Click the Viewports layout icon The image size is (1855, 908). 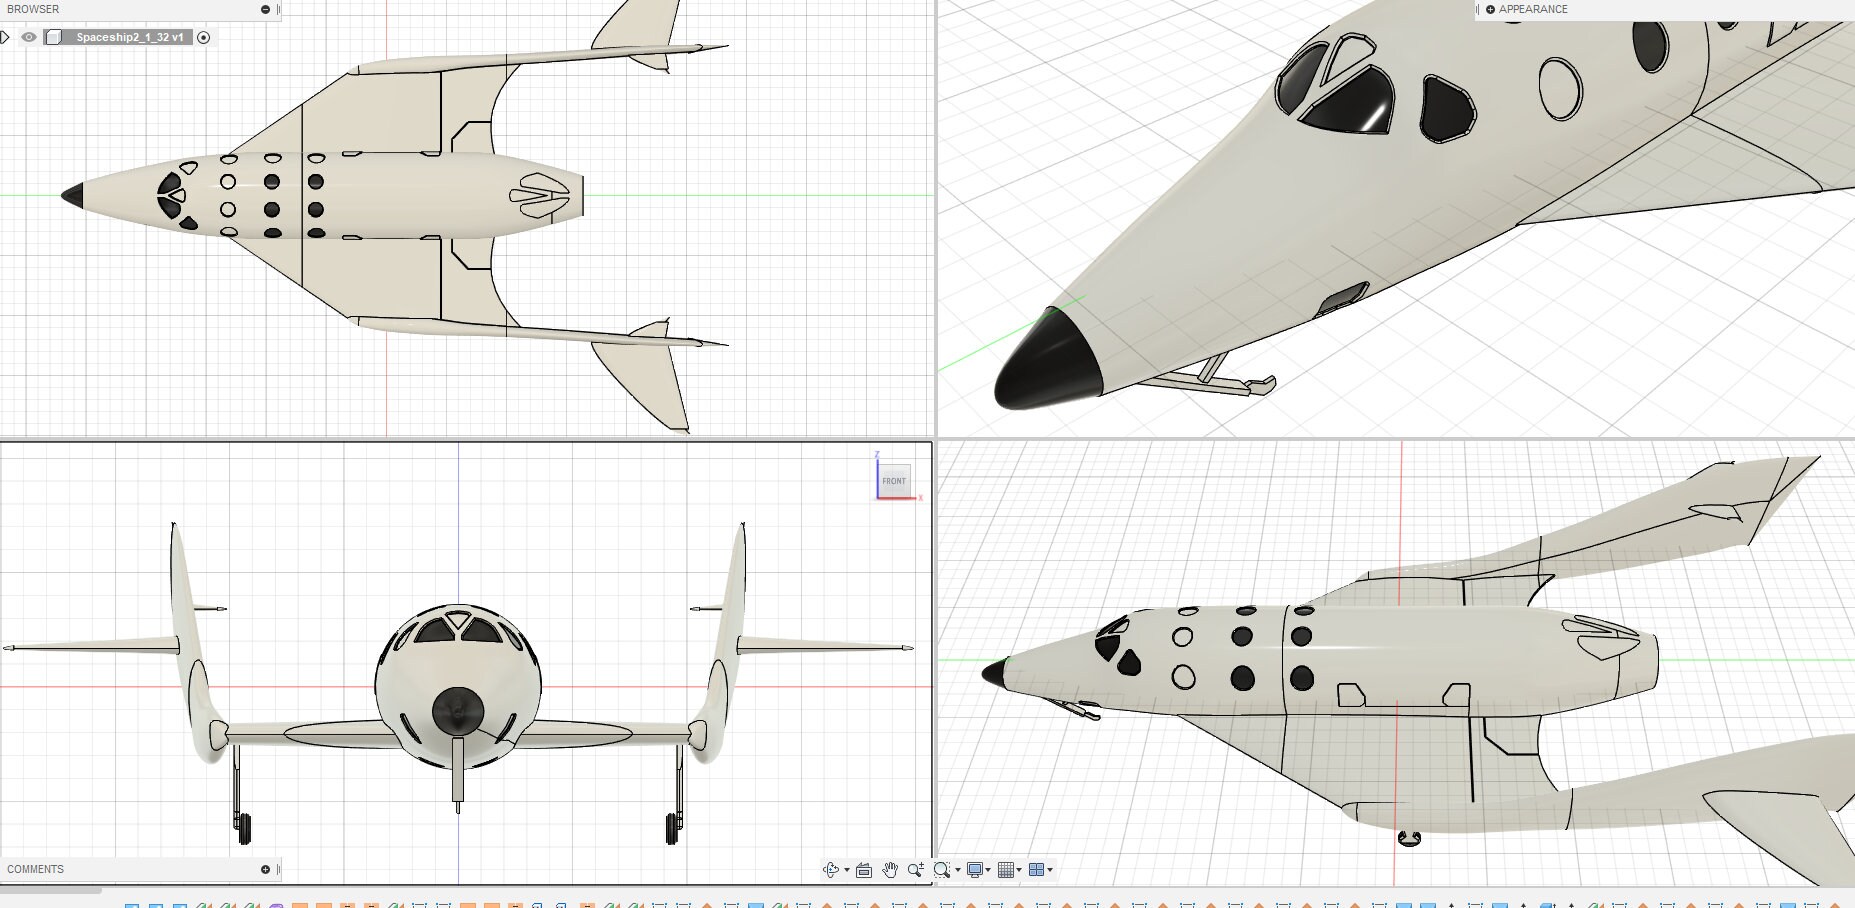[1038, 869]
